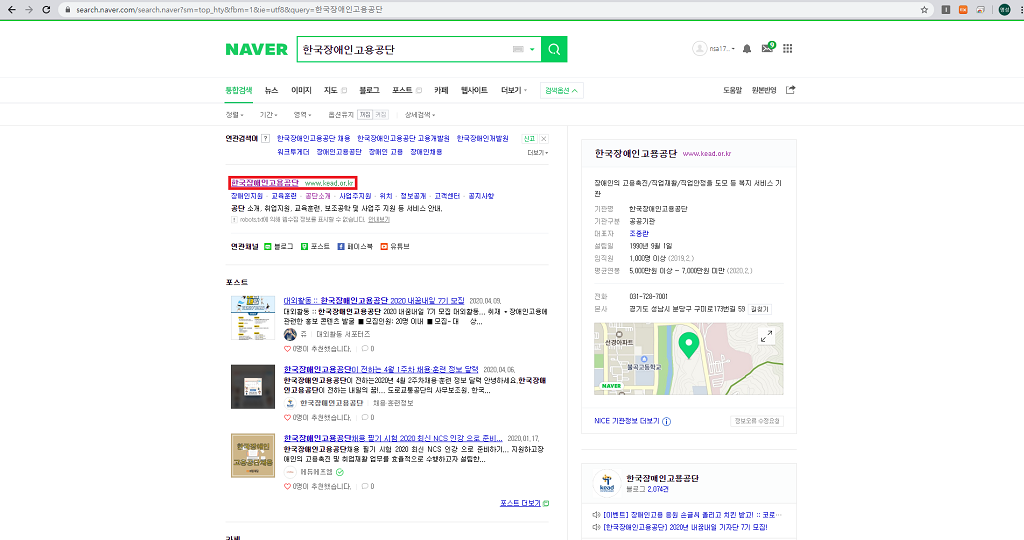Switch to the 웹사이트 tab
This screenshot has width=1024, height=540.
(x=474, y=91)
